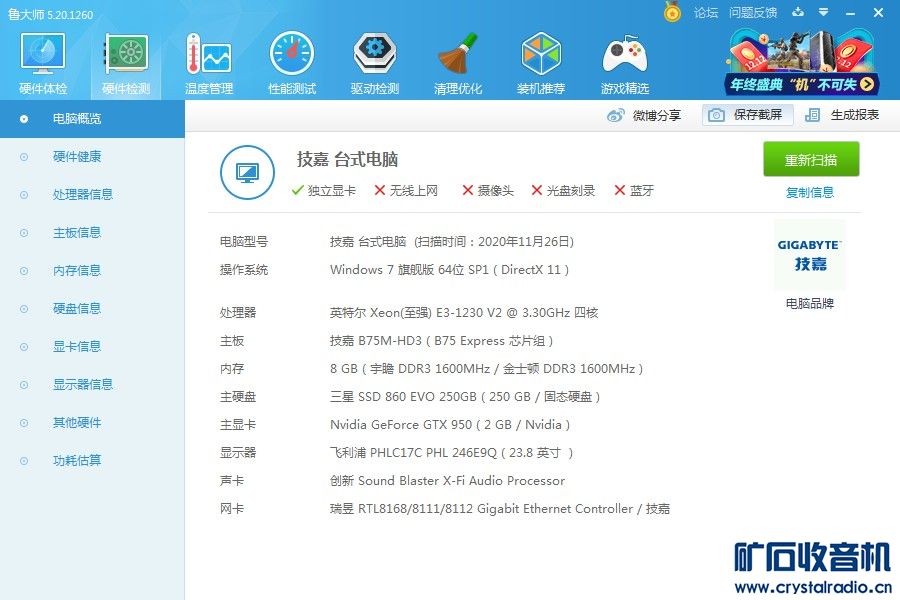Click 生成报表 to generate a report
This screenshot has height=600, width=900.
tap(843, 115)
